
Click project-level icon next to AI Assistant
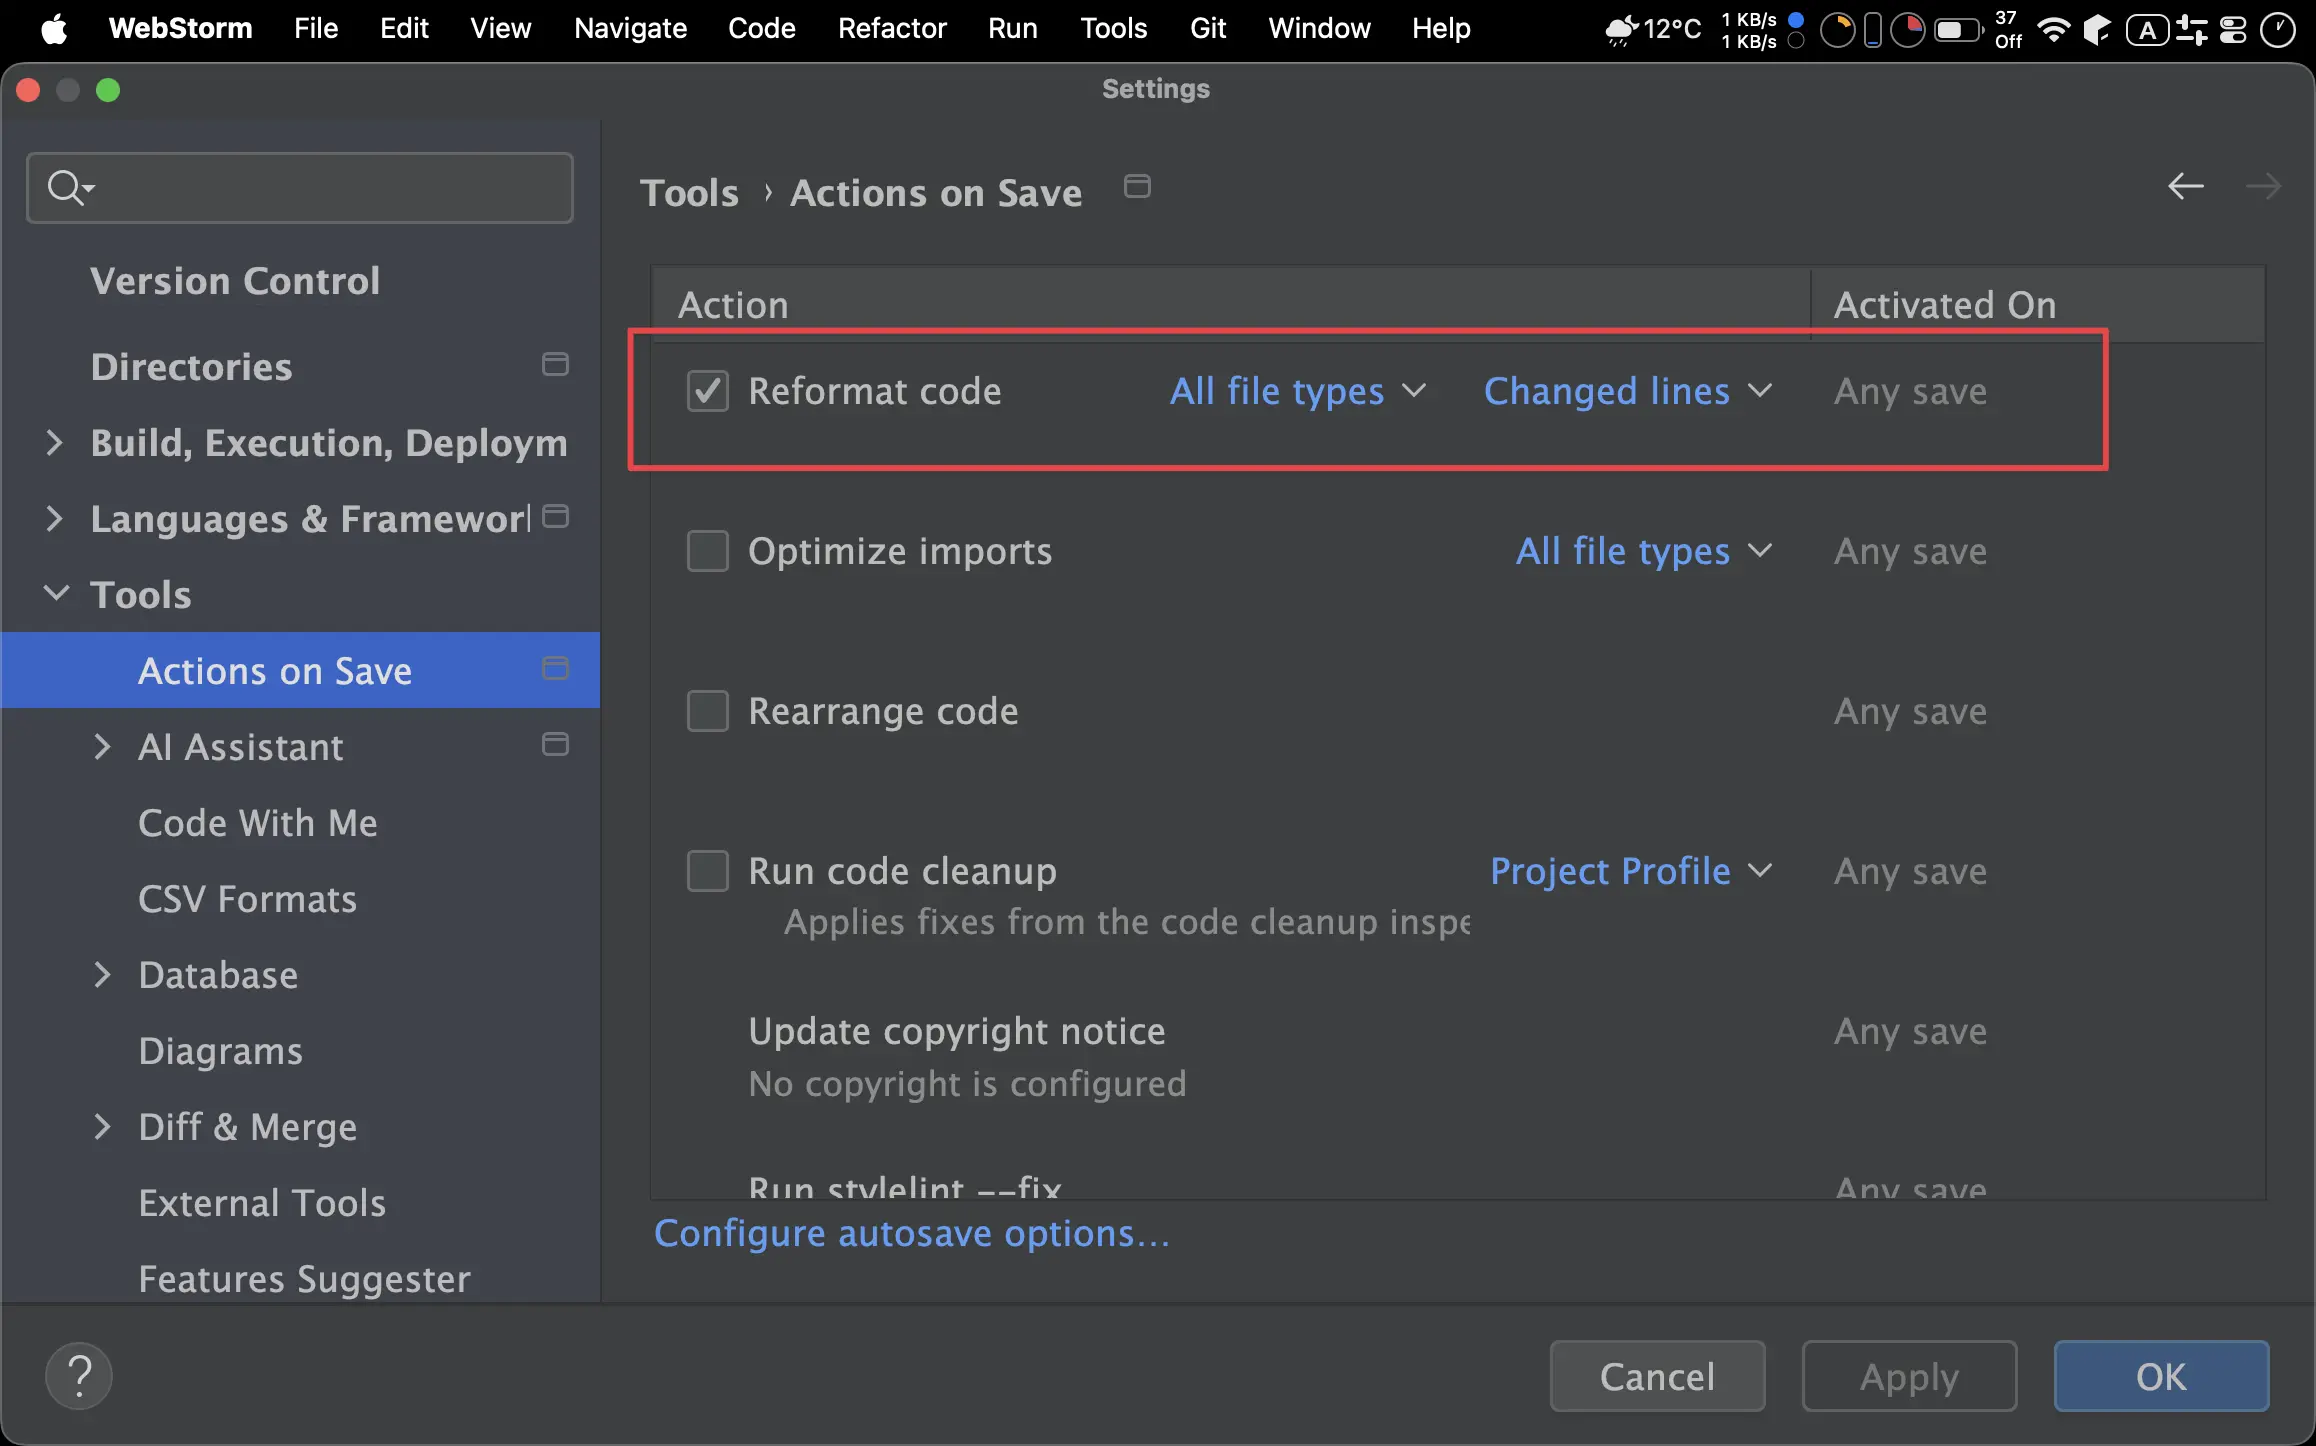555,745
